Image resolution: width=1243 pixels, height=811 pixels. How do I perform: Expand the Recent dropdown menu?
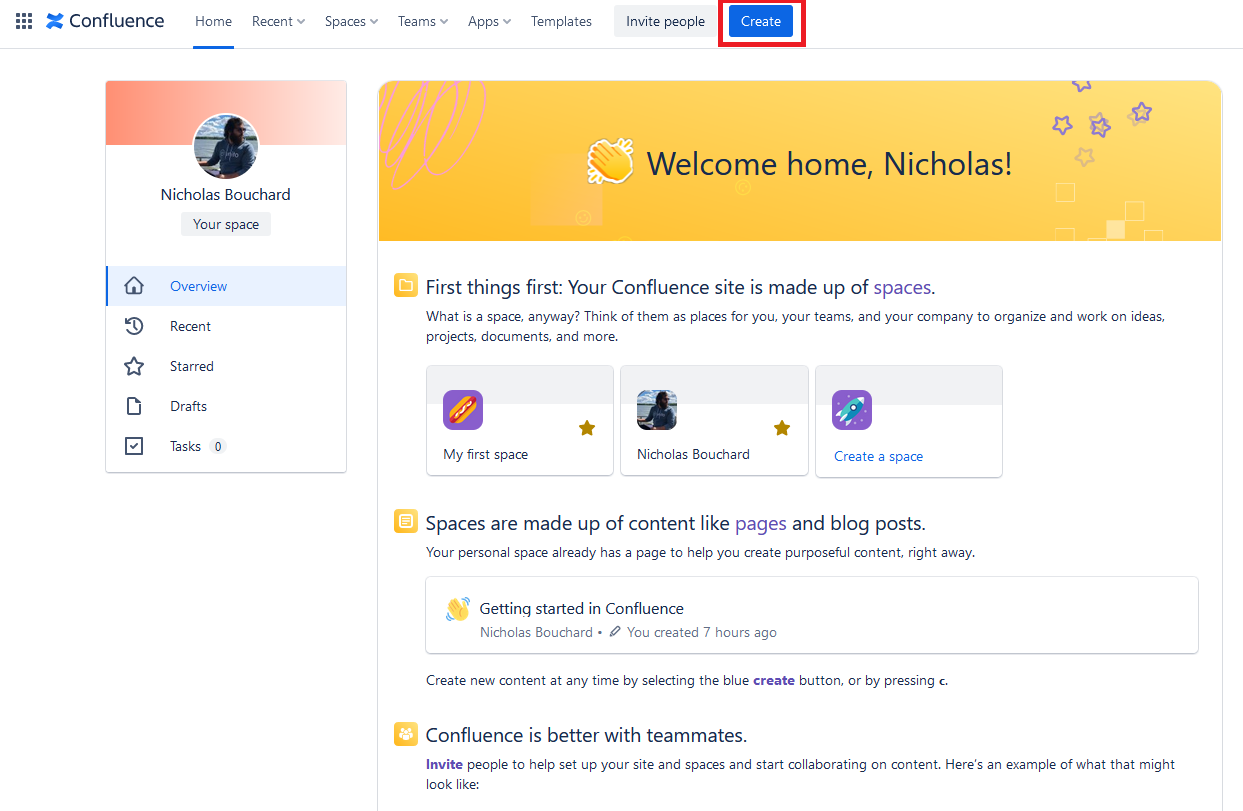278,21
